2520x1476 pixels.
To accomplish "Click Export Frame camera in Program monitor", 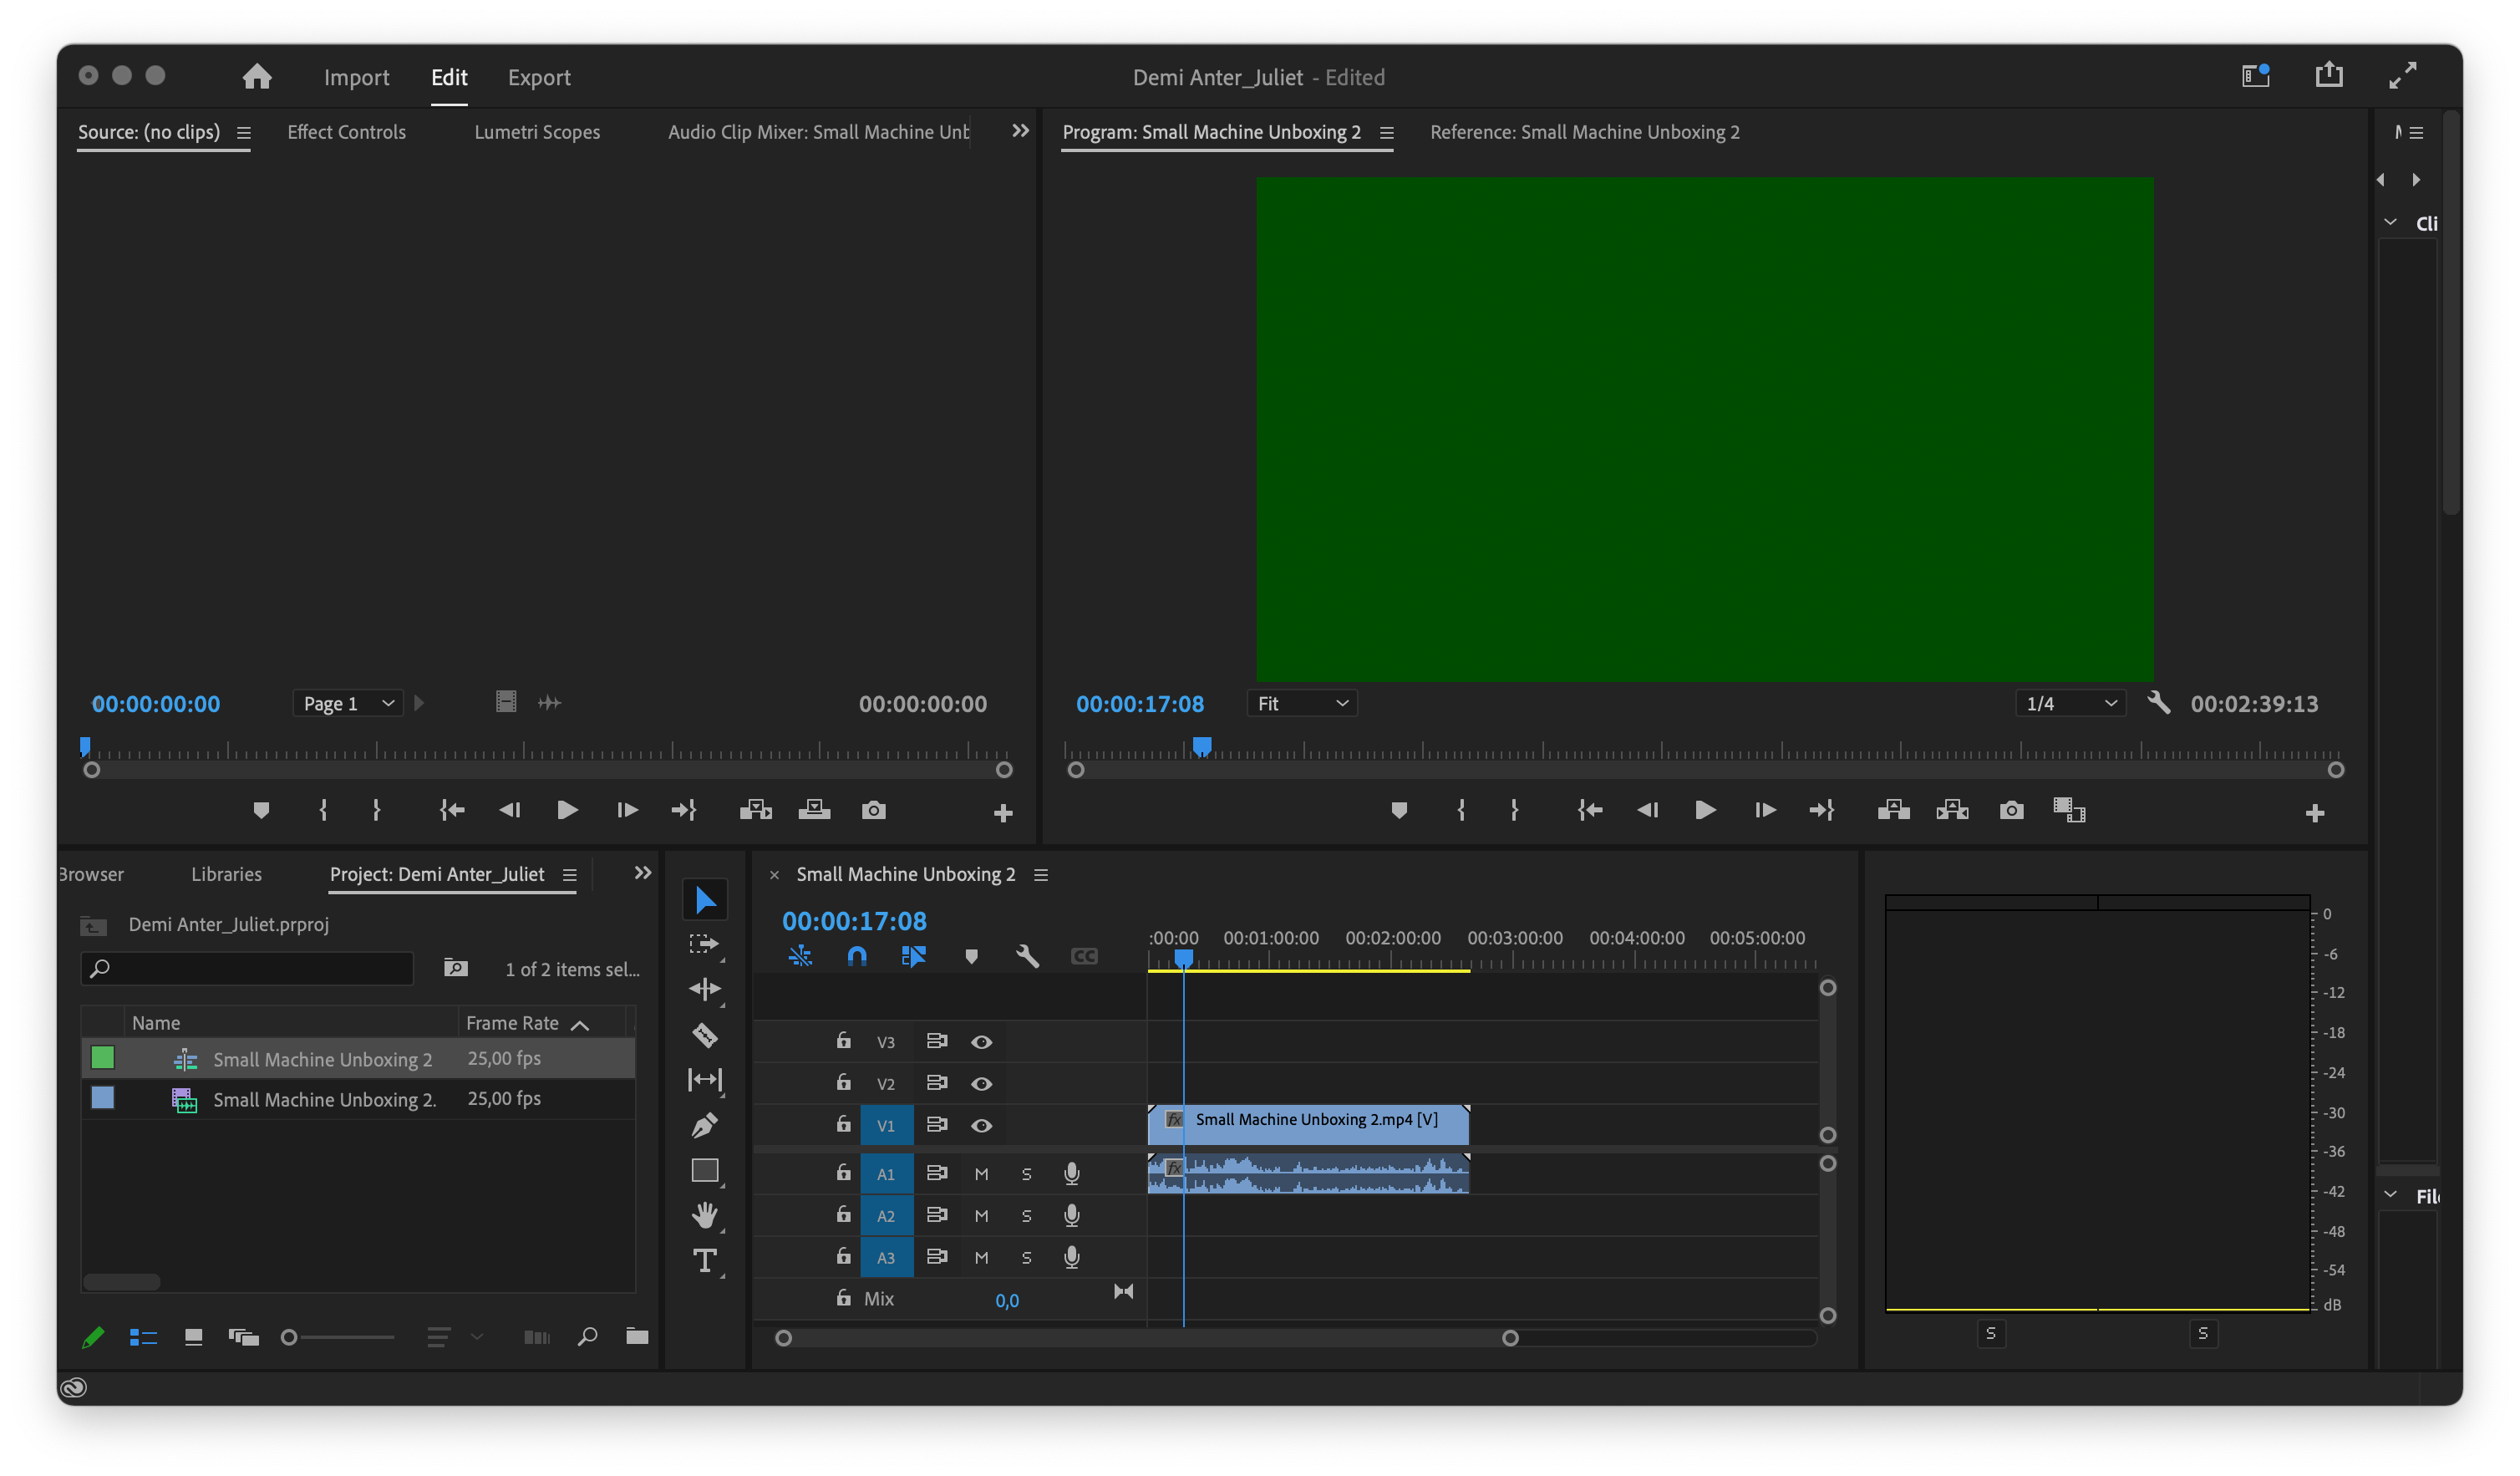I will click(x=2011, y=811).
